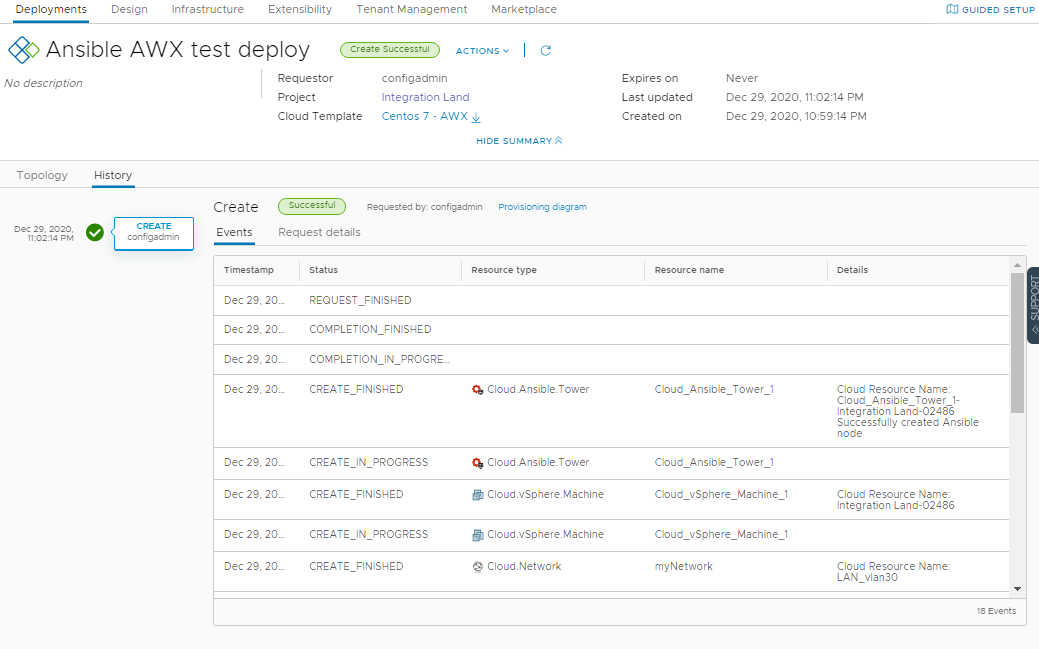Image resolution: width=1039 pixels, height=649 pixels.
Task: Click the myNetwork resource name
Action: [683, 567]
